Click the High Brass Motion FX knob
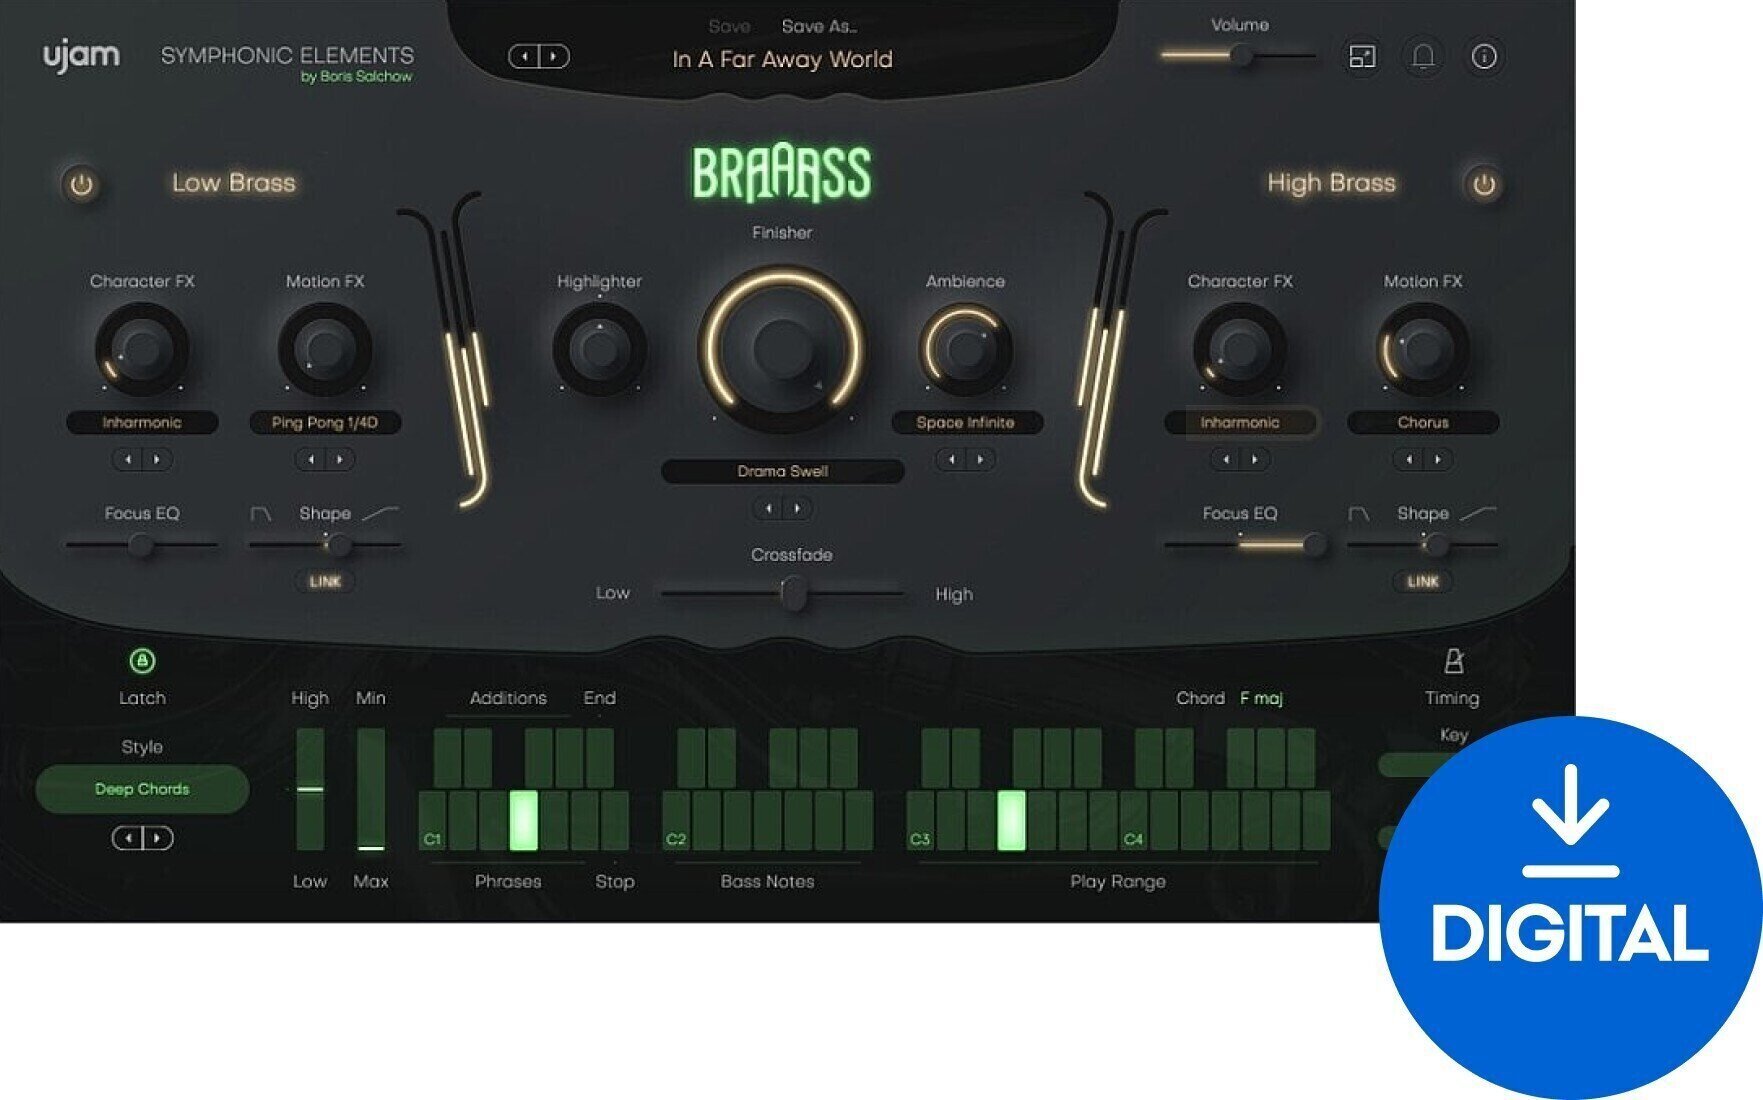Viewport: 1763px width, 1100px height. click(x=1423, y=349)
